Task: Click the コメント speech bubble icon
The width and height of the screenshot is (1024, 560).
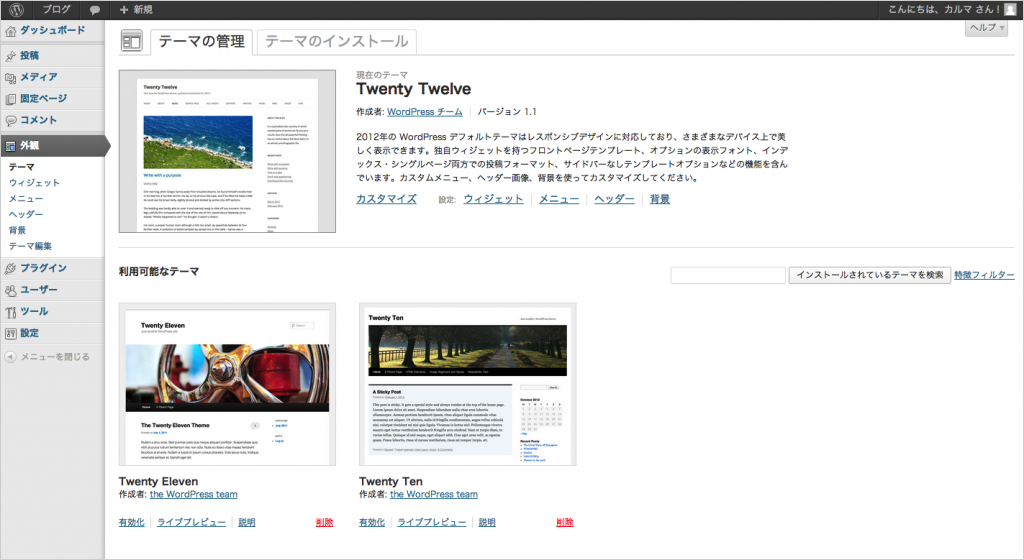Action: coord(10,121)
